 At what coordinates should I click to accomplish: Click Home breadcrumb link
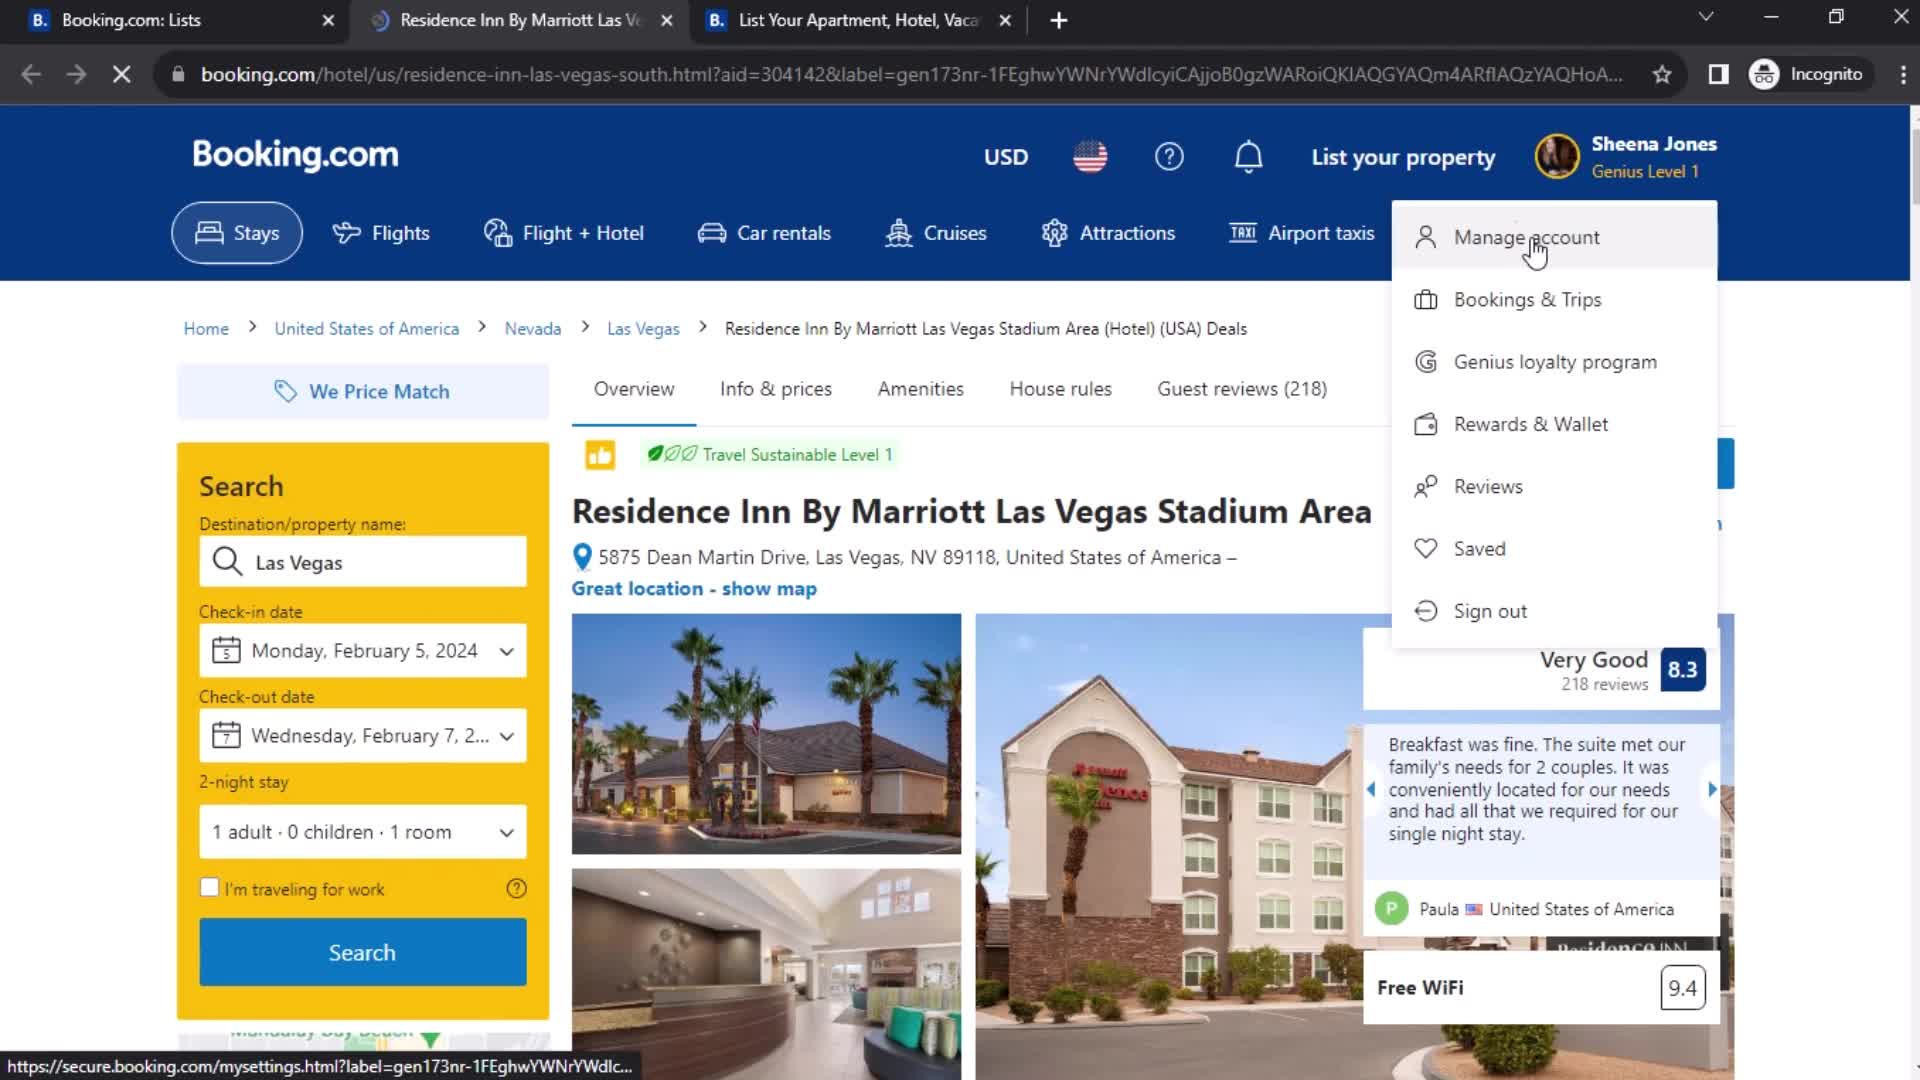coord(206,329)
